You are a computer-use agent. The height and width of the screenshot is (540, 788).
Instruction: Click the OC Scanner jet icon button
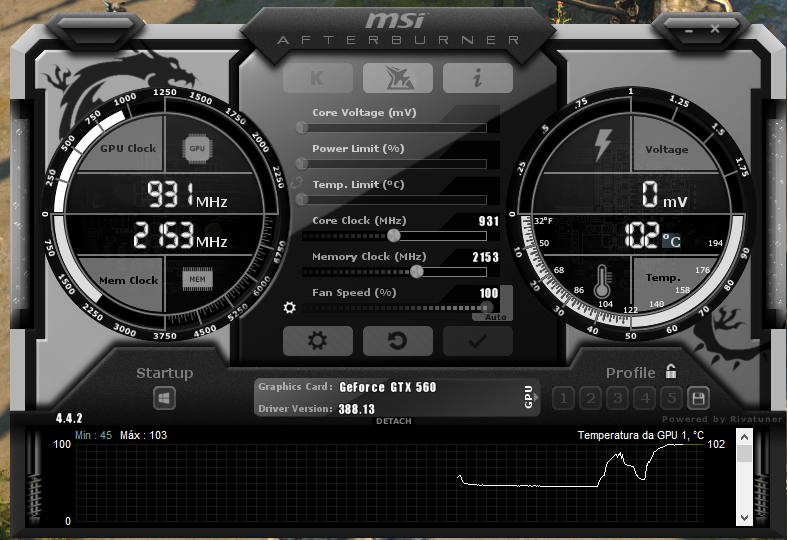coord(398,78)
